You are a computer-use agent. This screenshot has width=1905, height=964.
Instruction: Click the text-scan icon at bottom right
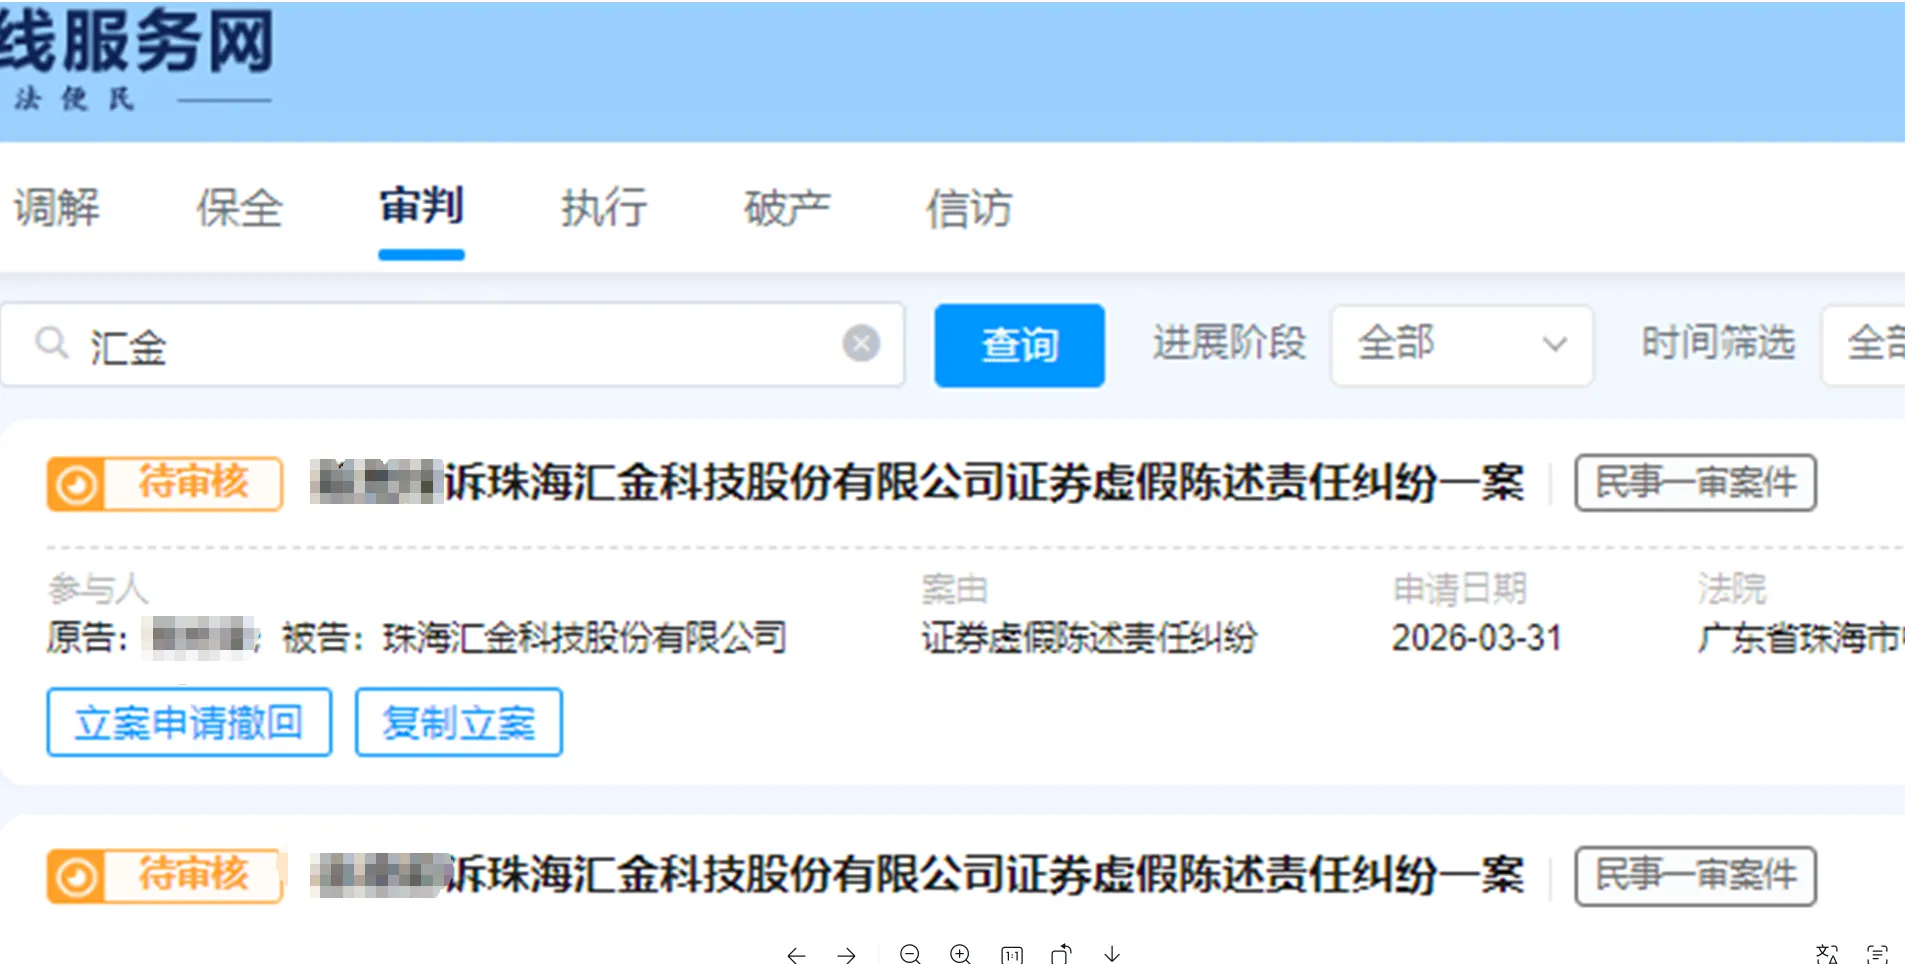(1878, 953)
